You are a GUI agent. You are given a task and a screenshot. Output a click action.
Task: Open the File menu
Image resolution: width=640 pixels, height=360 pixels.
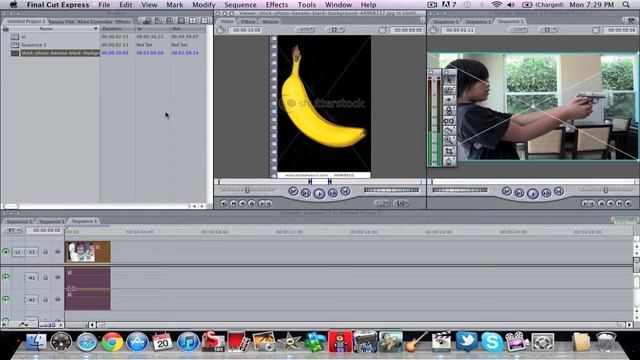click(x=104, y=5)
